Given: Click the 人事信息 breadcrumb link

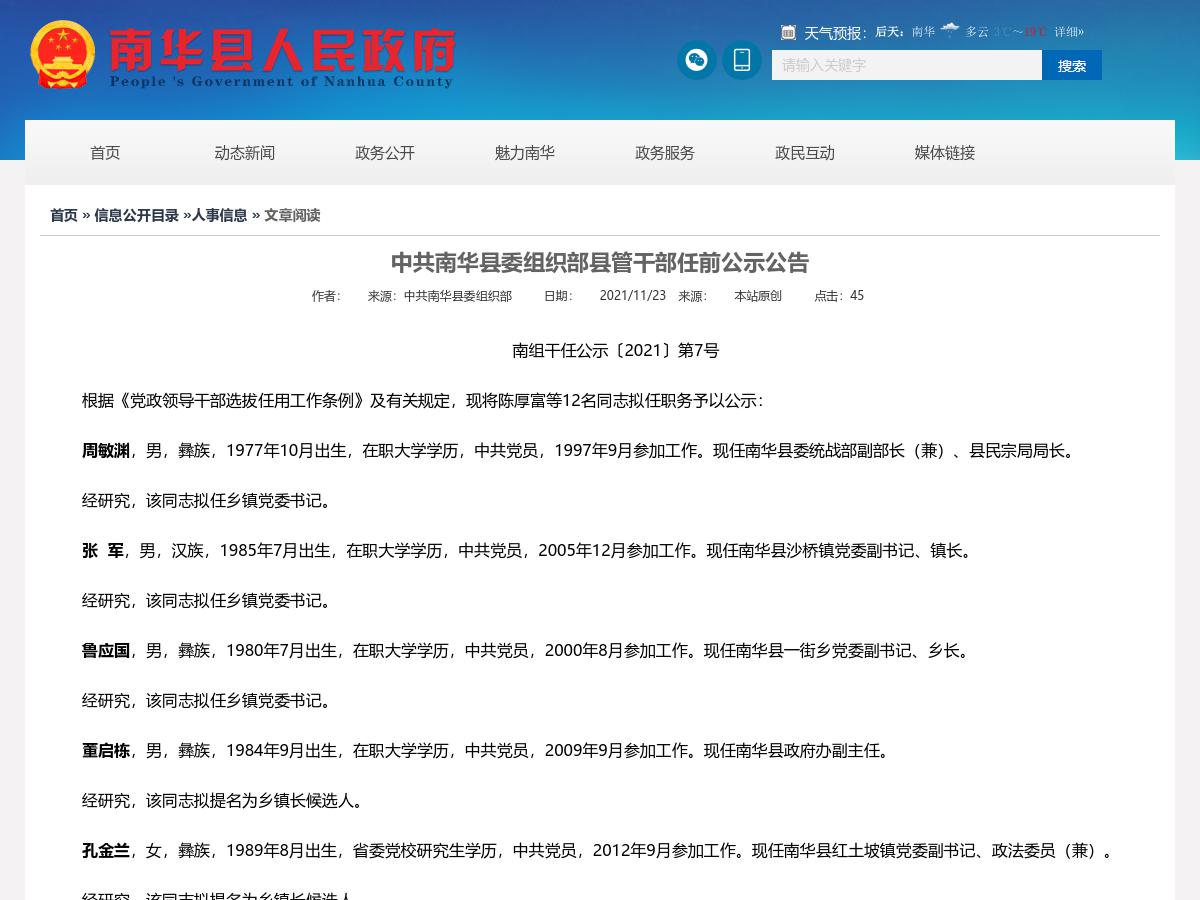Looking at the screenshot, I should point(219,215).
